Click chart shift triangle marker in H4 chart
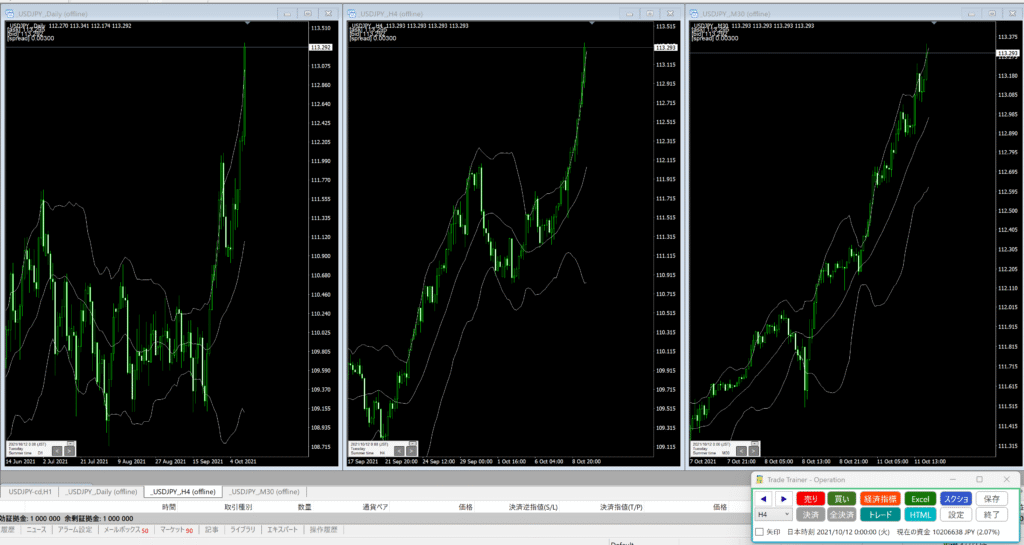Image resolution: width=1024 pixels, height=545 pixels. pyautogui.click(x=591, y=23)
